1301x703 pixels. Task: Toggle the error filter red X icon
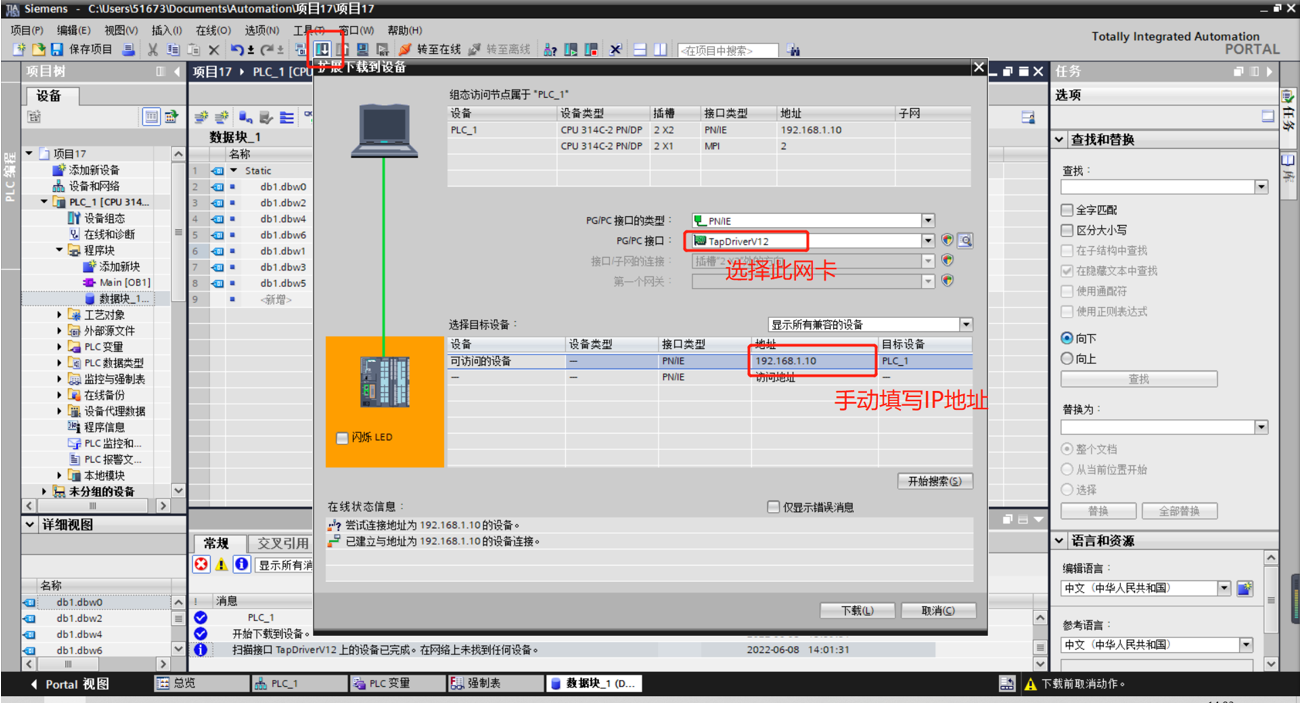202,565
